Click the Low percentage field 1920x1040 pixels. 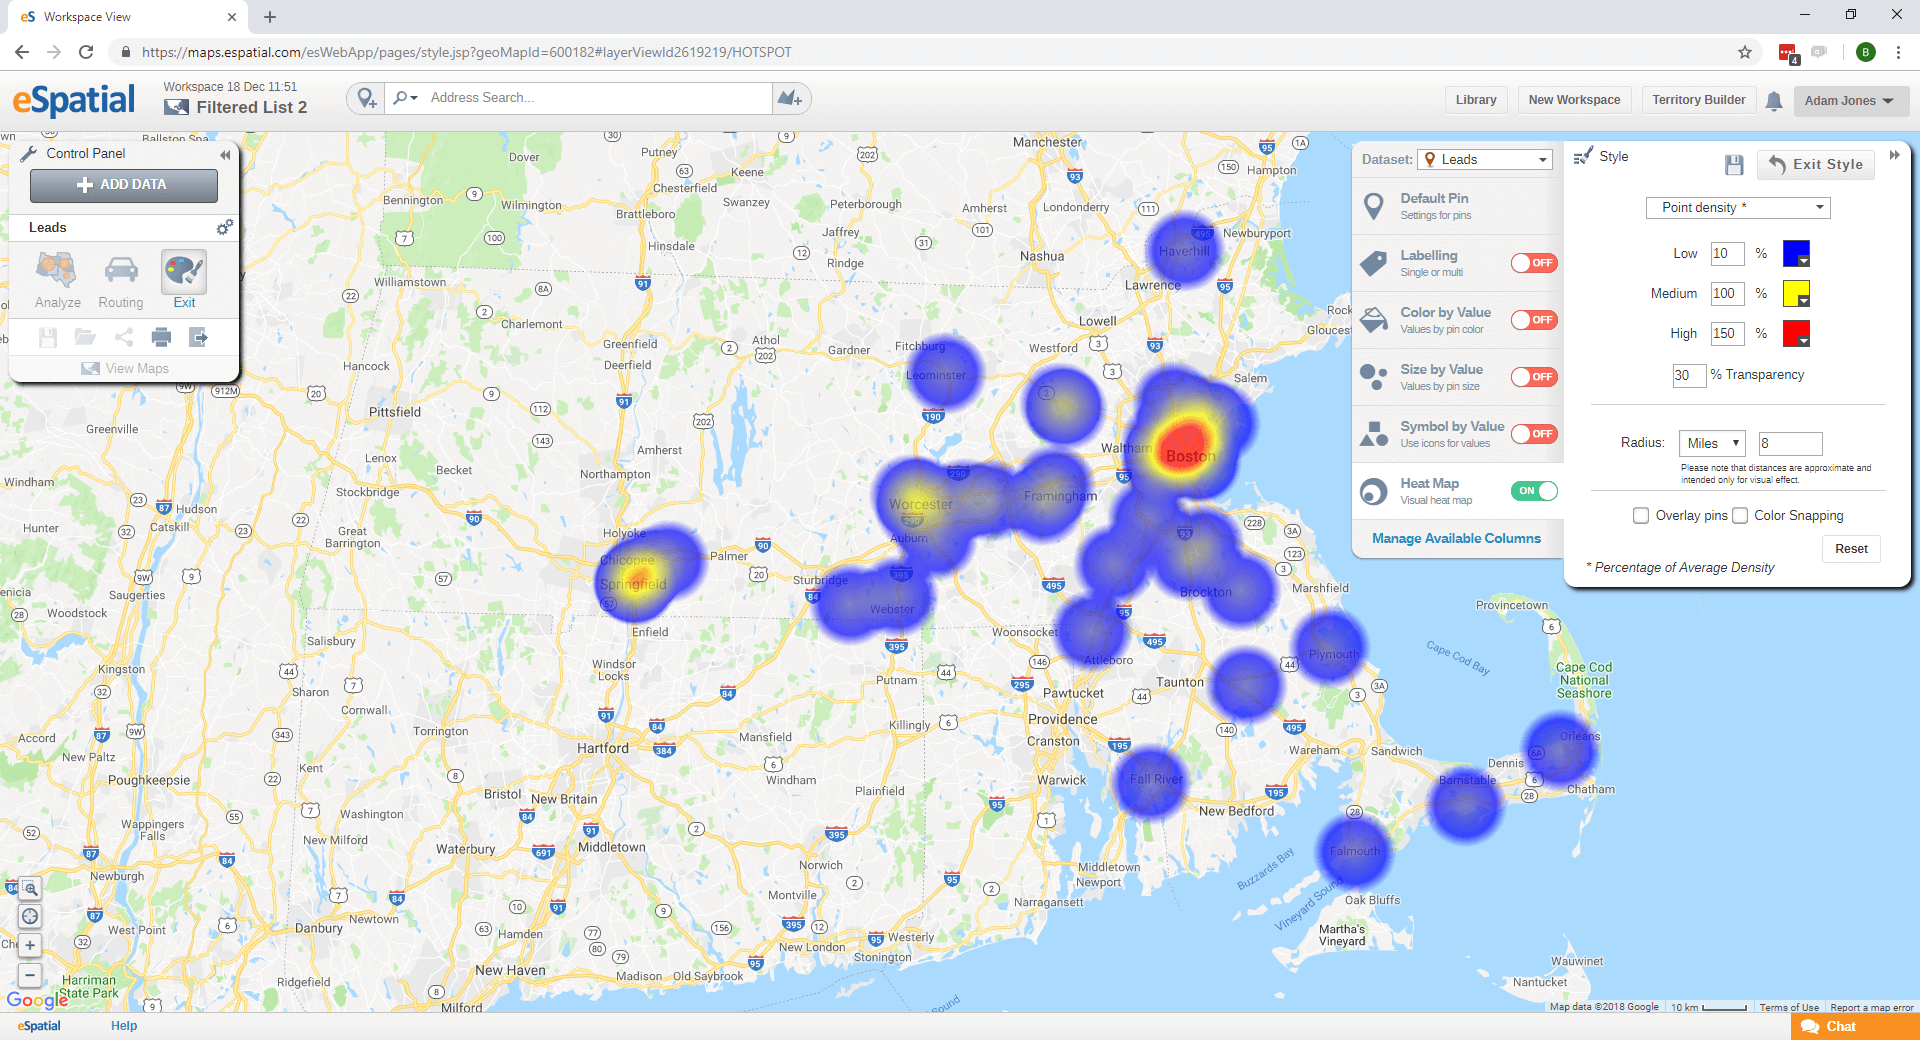pyautogui.click(x=1727, y=254)
